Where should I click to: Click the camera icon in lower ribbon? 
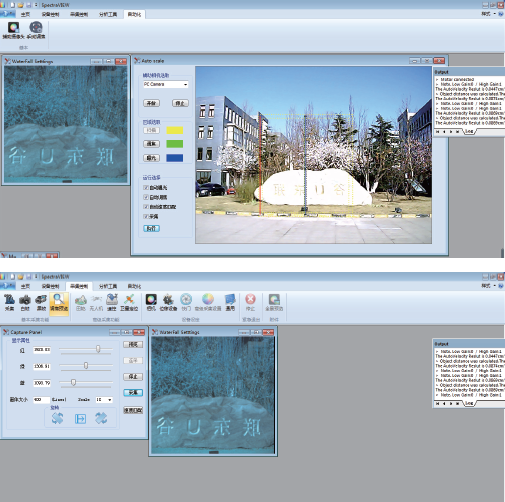pyautogui.click(x=25, y=302)
